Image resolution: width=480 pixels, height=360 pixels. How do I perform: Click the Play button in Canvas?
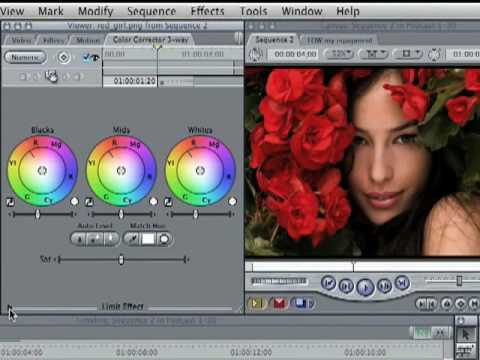(x=365, y=287)
